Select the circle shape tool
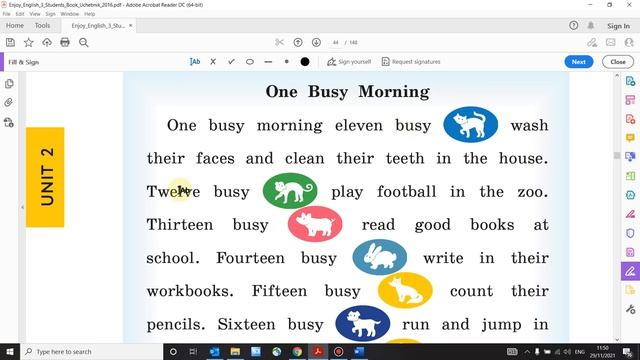The image size is (640, 360). [250, 62]
